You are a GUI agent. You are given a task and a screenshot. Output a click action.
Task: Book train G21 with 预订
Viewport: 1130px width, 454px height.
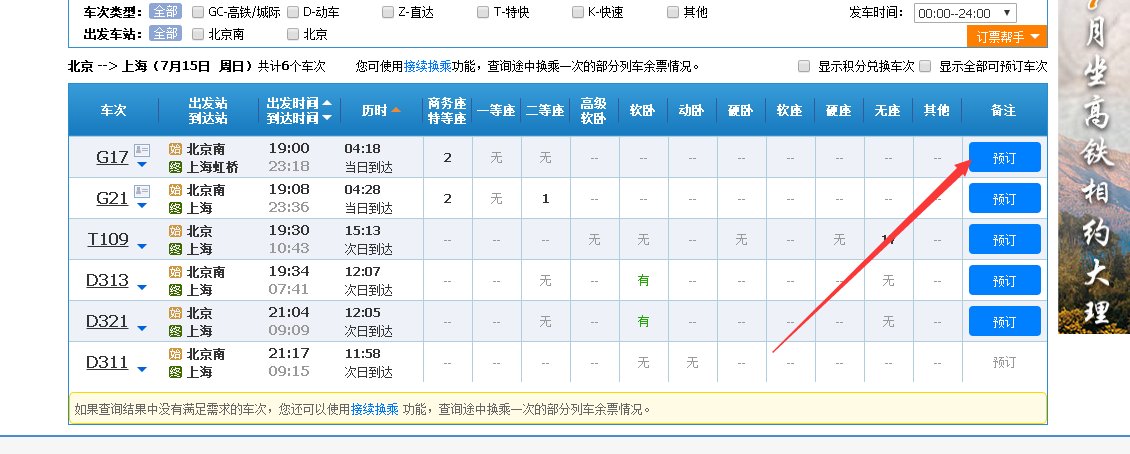click(1005, 199)
